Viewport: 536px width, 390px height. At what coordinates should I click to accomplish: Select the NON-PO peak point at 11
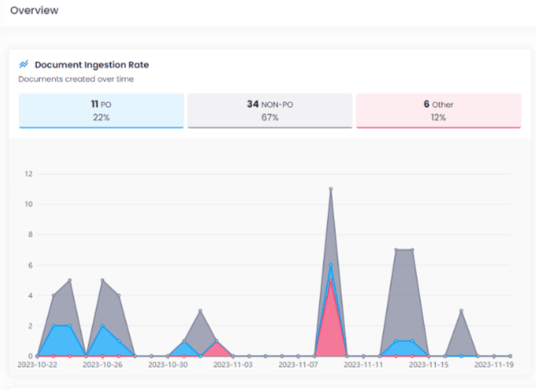click(x=331, y=189)
